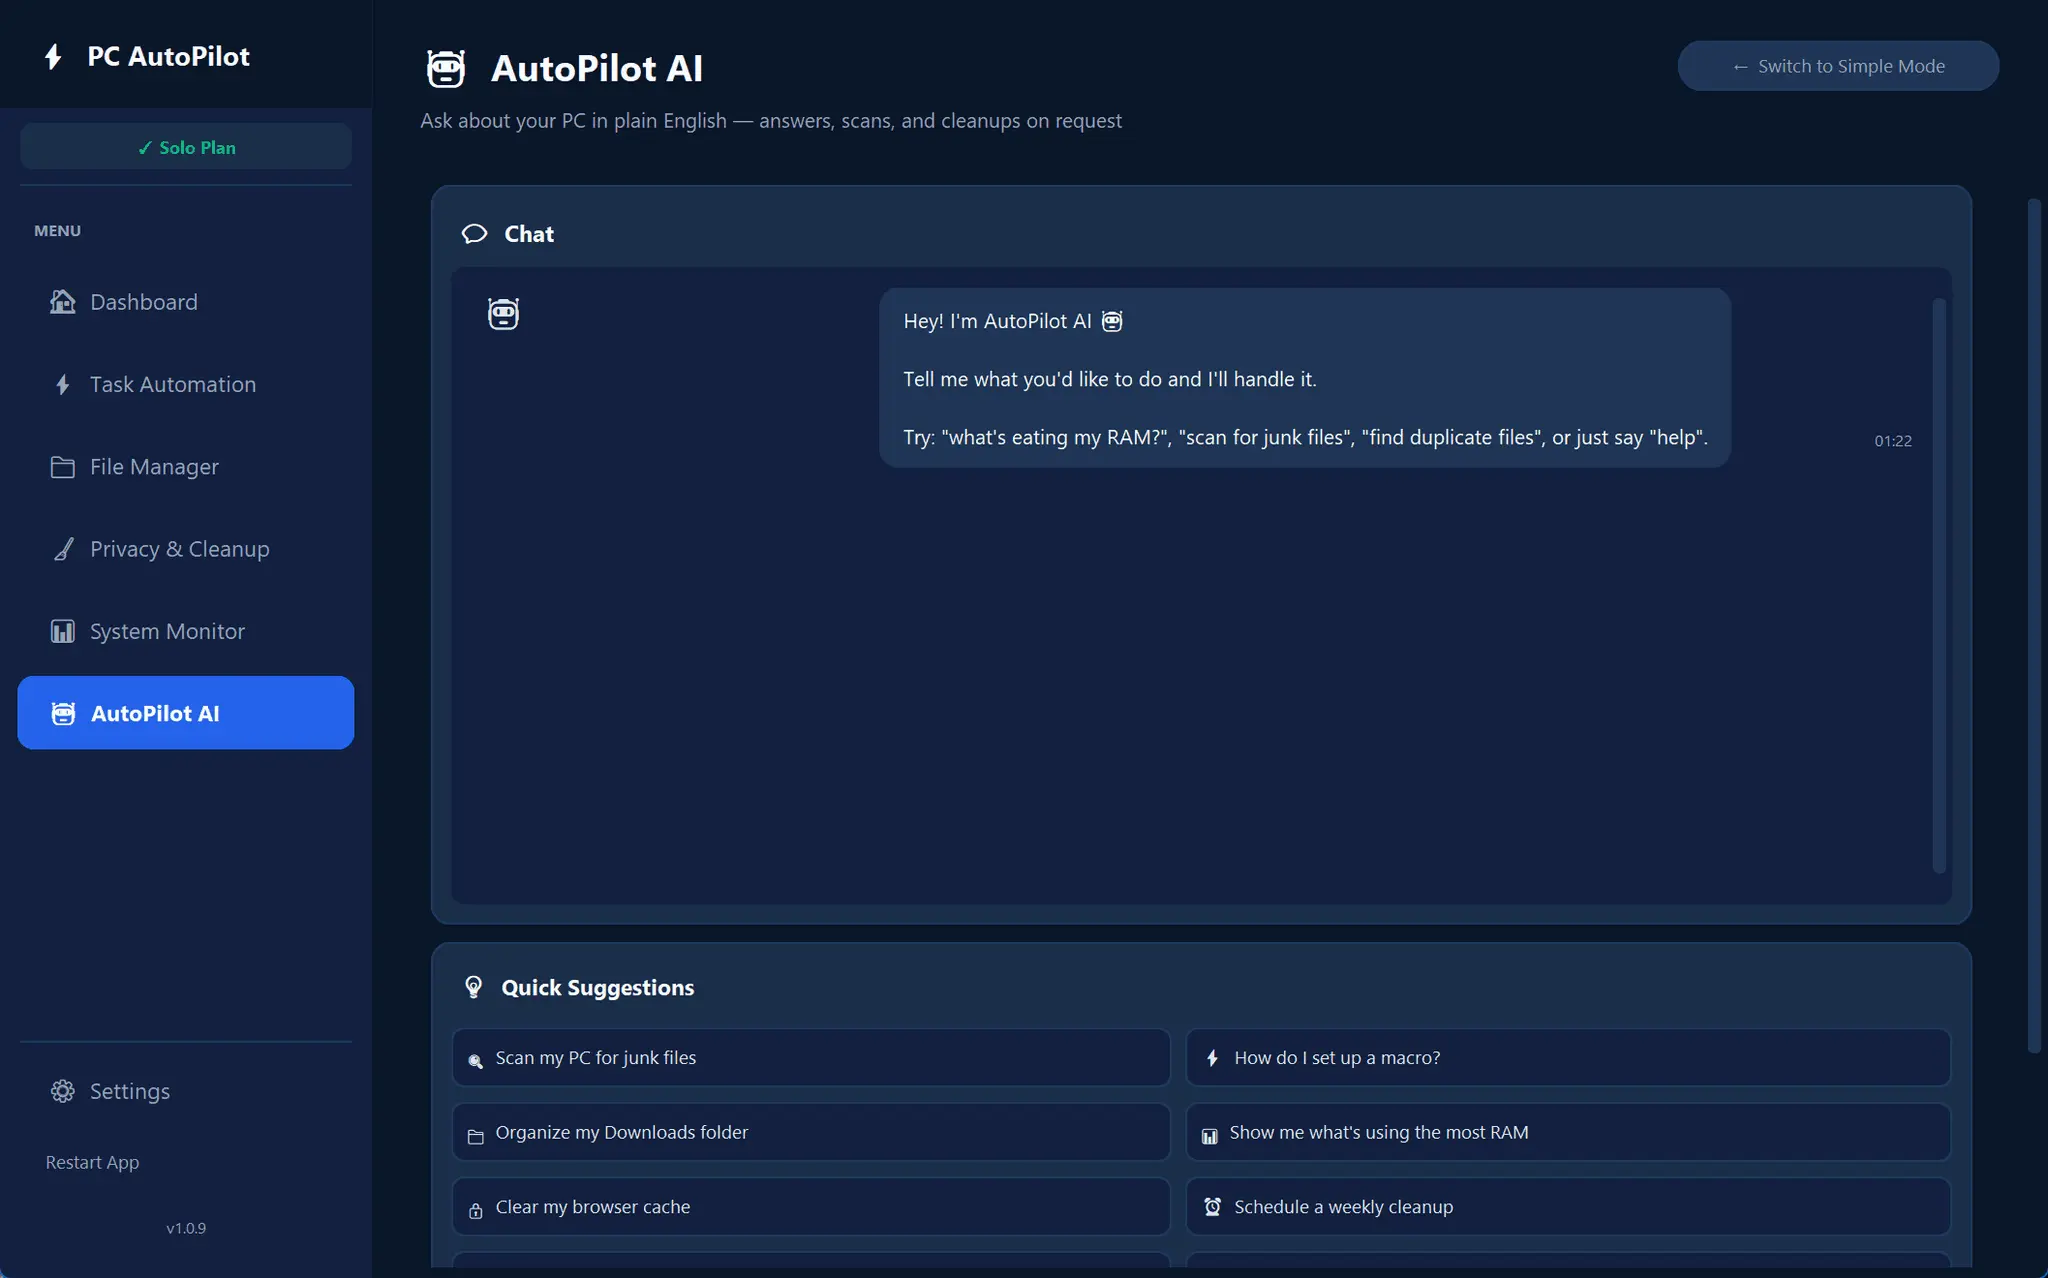Click the Settings gear icon

click(x=63, y=1091)
